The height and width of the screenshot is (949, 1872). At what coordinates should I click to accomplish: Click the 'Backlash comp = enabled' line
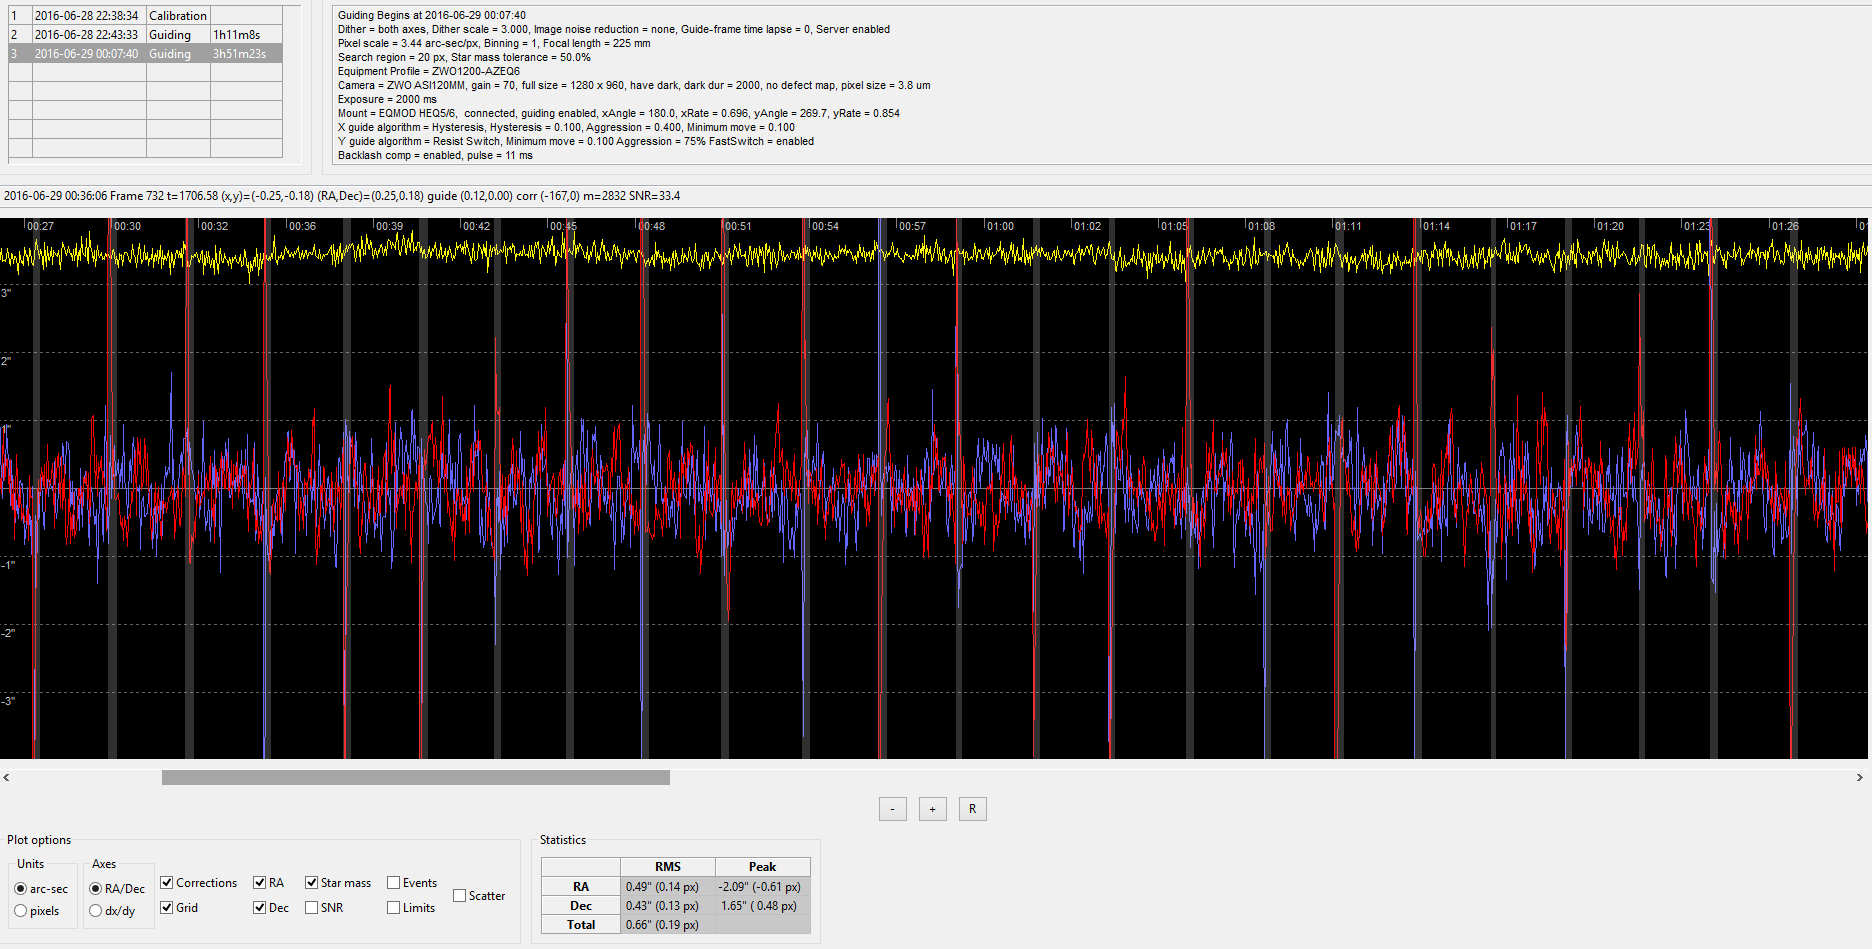435,155
